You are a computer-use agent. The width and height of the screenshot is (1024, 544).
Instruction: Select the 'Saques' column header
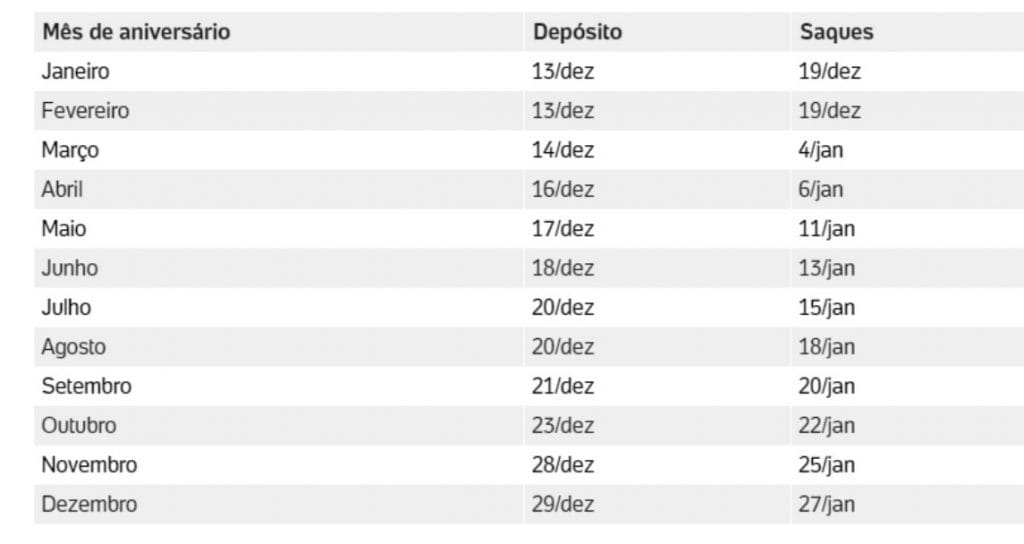pyautogui.click(x=837, y=32)
